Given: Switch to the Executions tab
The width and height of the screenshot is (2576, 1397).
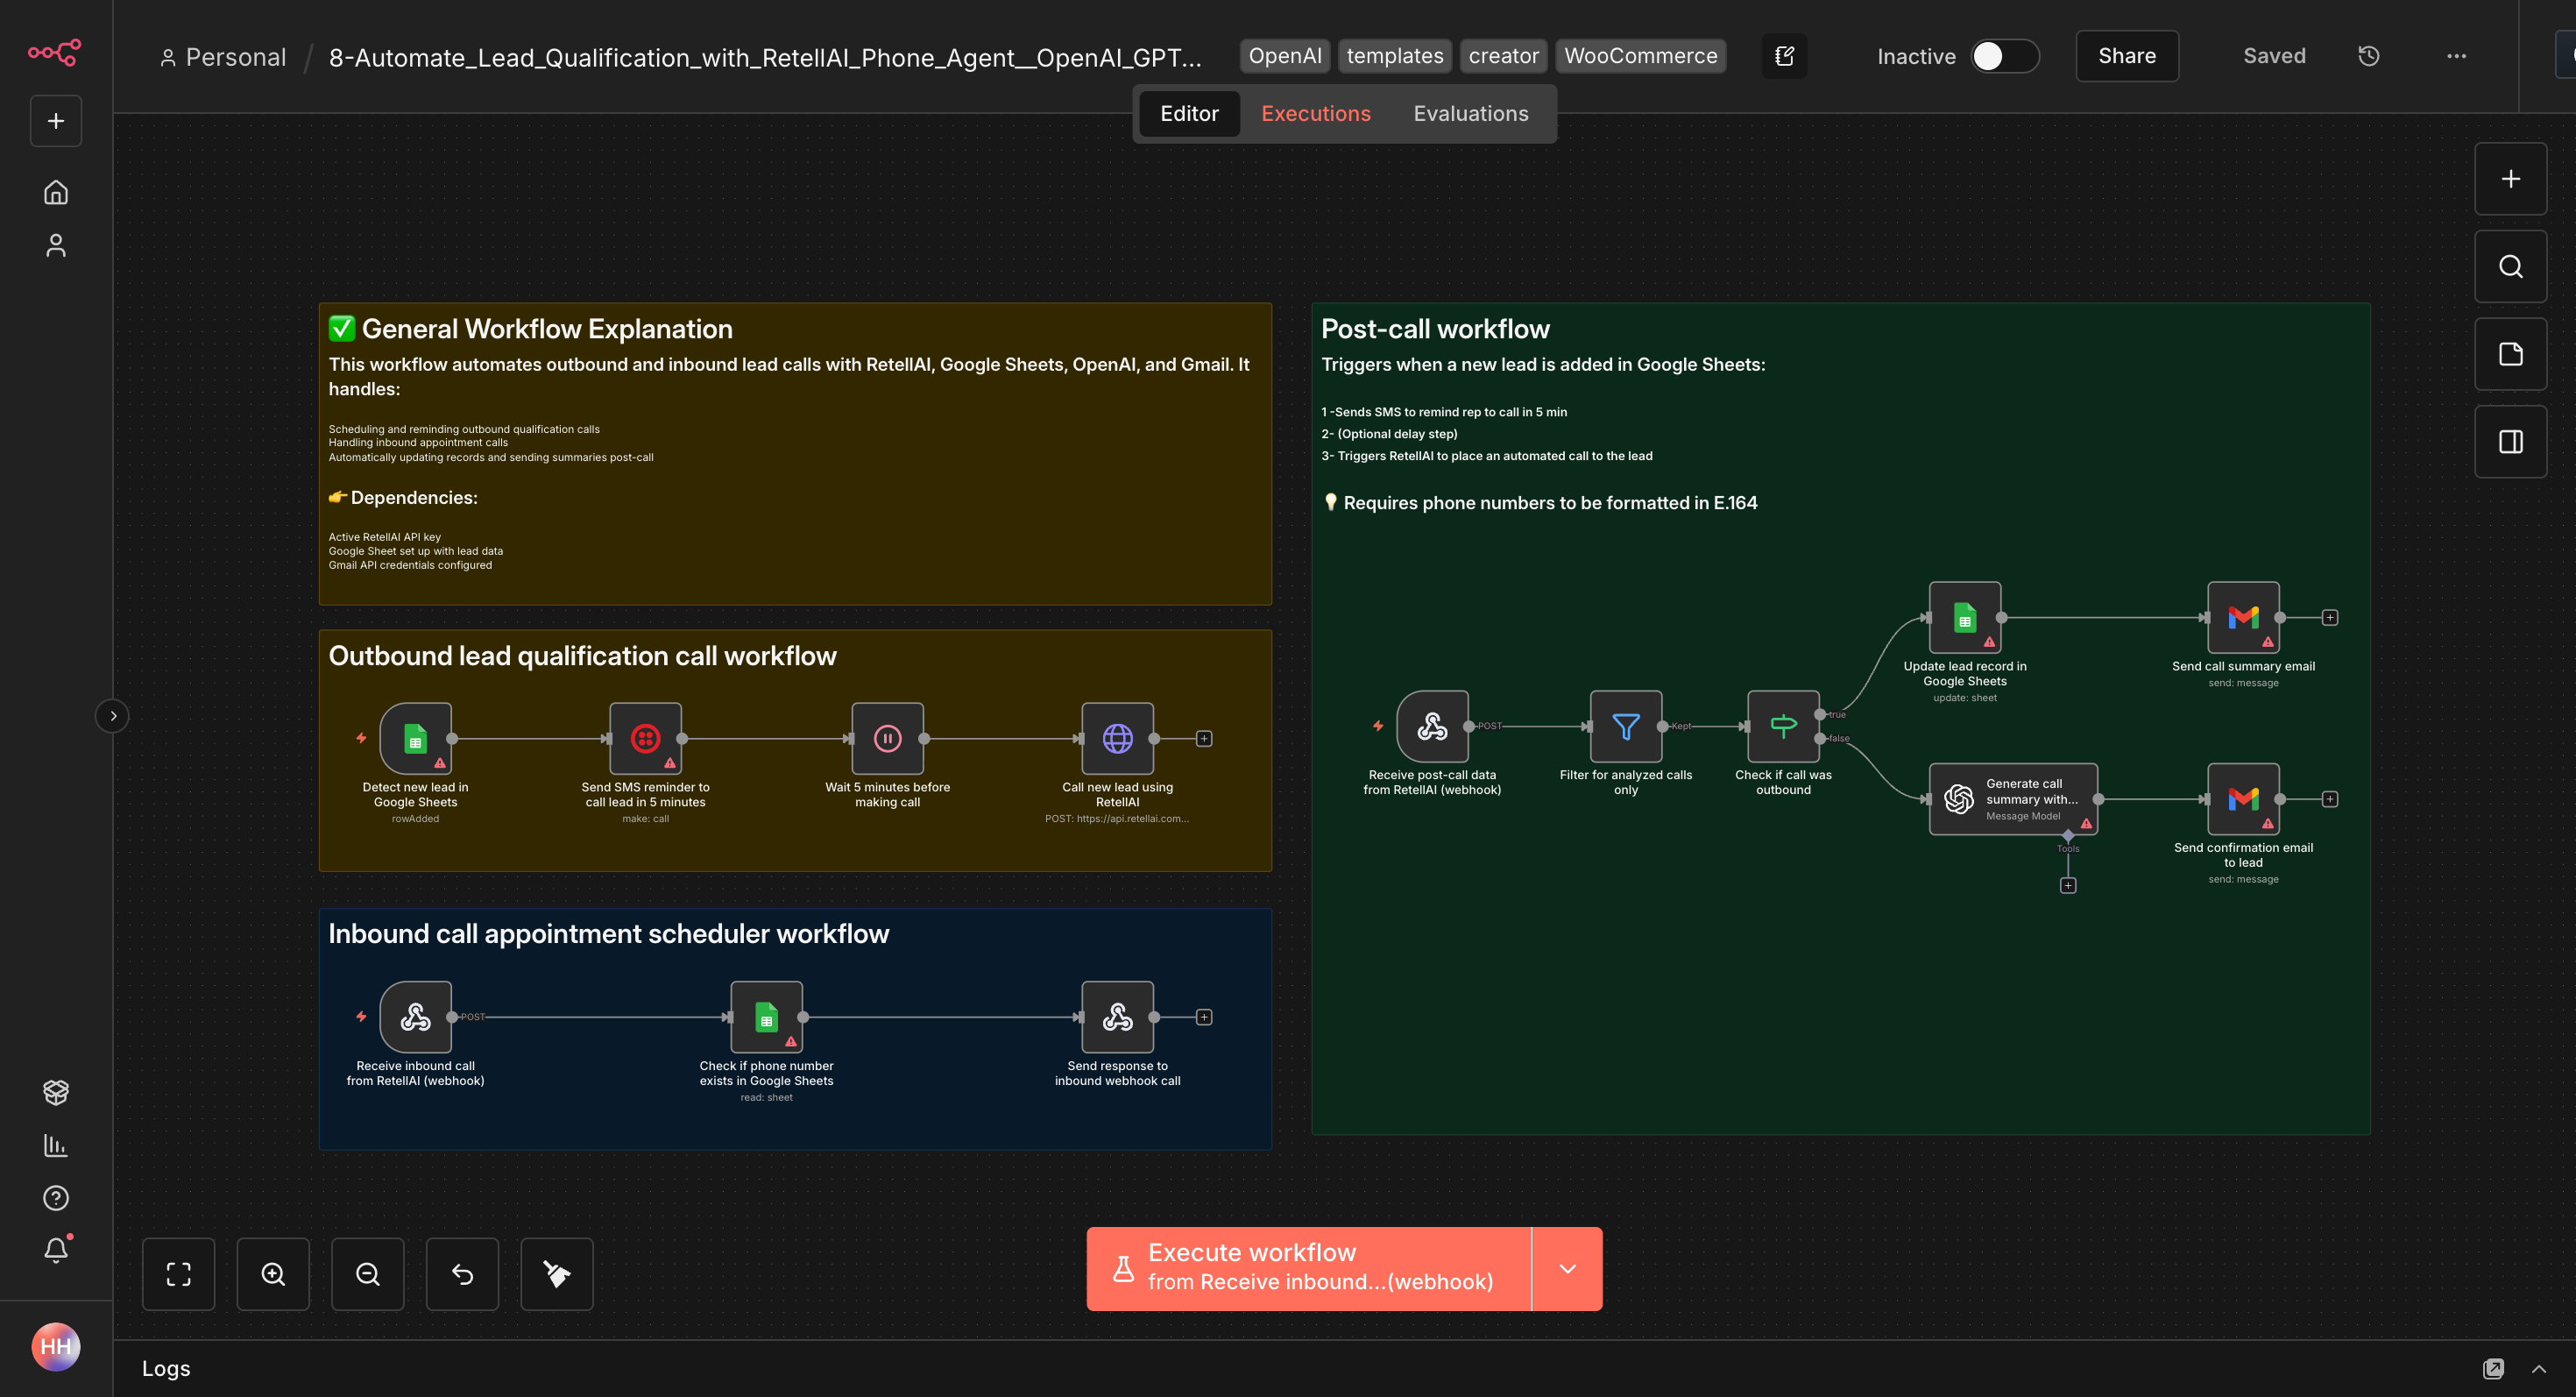Looking at the screenshot, I should (x=1315, y=113).
